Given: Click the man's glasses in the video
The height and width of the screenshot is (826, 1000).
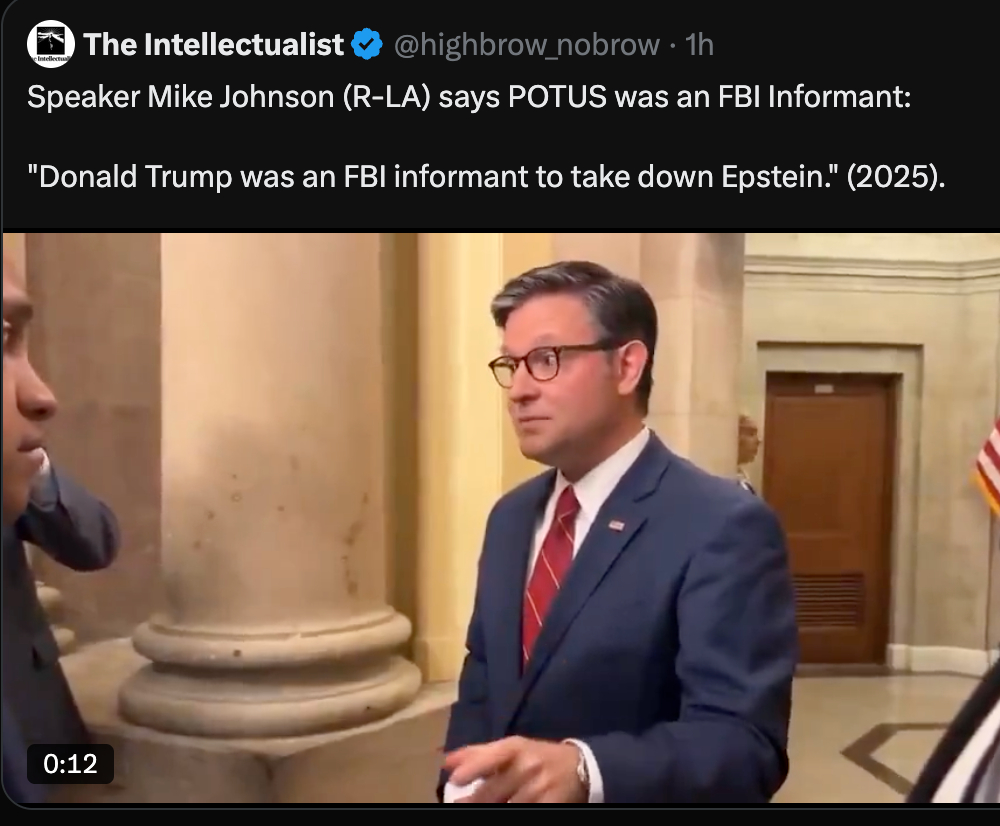Looking at the screenshot, I should tap(546, 364).
